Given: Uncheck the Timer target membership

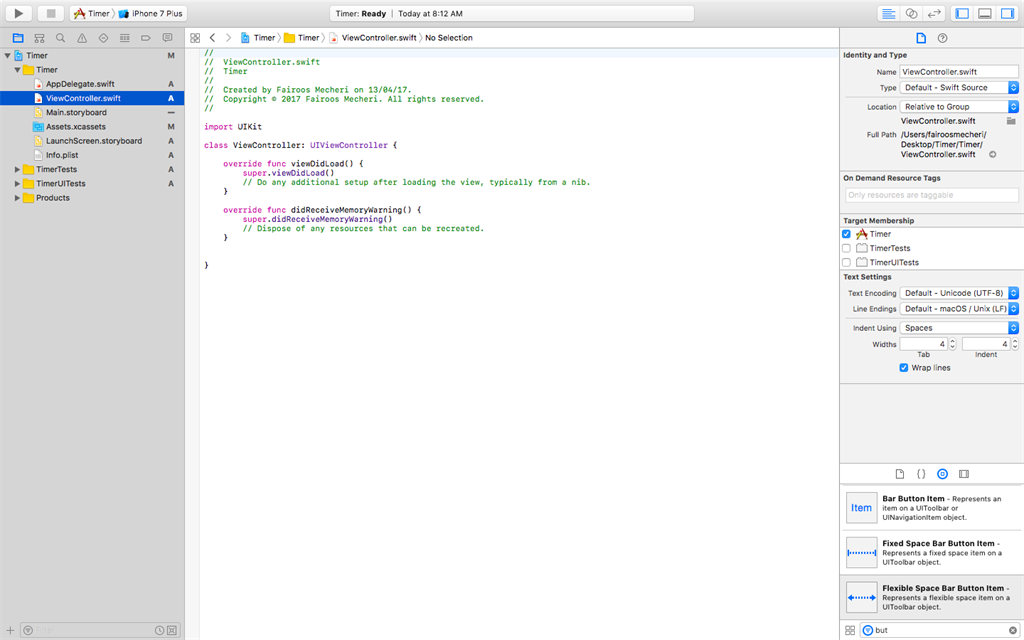Looking at the screenshot, I should point(846,234).
